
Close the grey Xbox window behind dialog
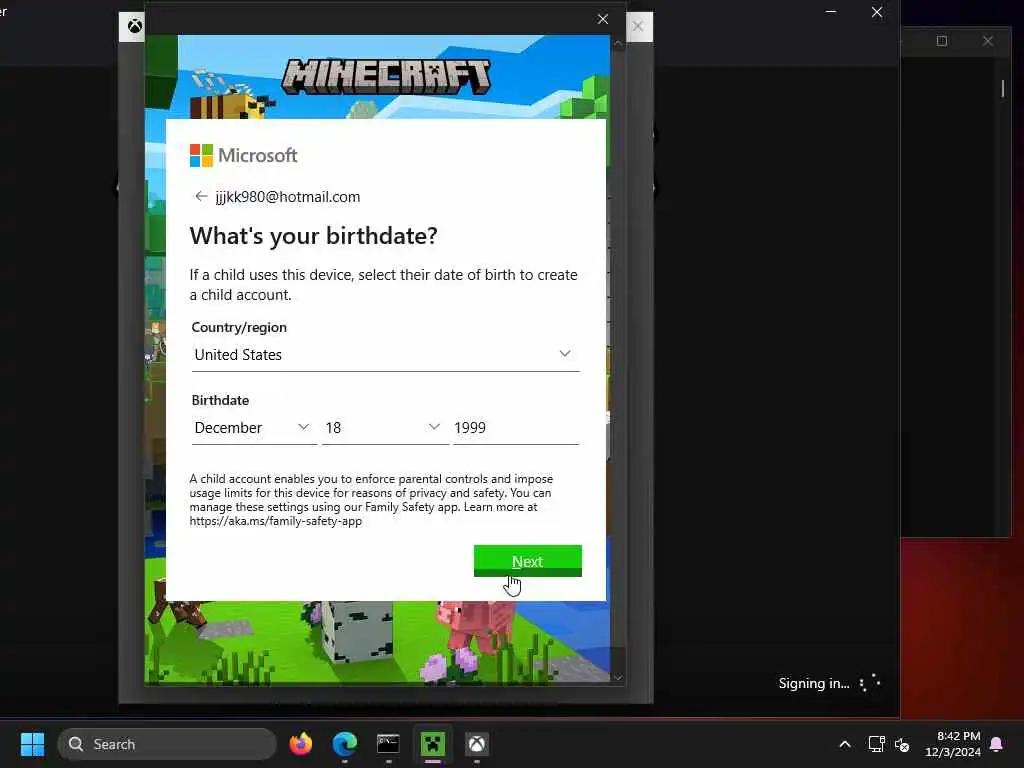[638, 27]
